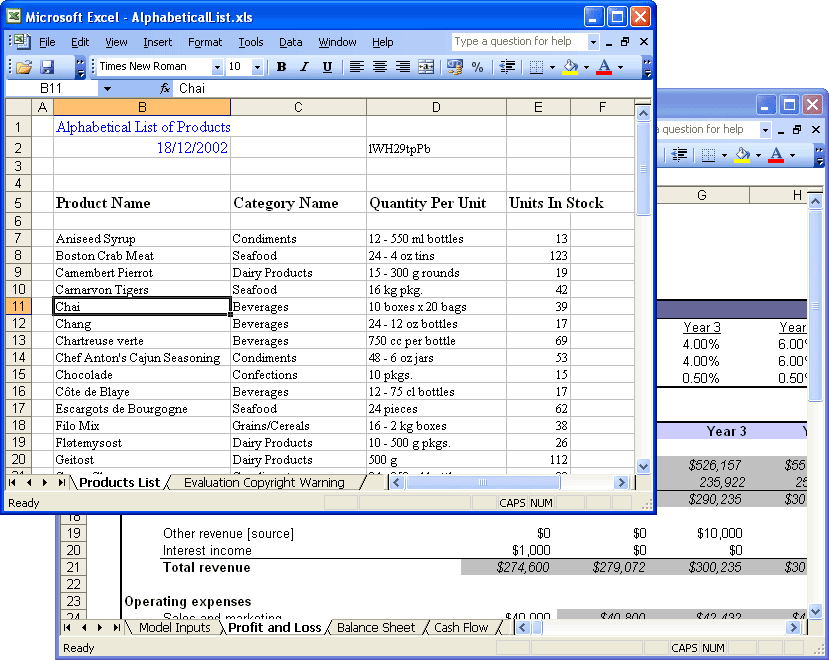Apply red Font Color in front window
Image resolution: width=829 pixels, height=660 pixels.
click(x=604, y=67)
